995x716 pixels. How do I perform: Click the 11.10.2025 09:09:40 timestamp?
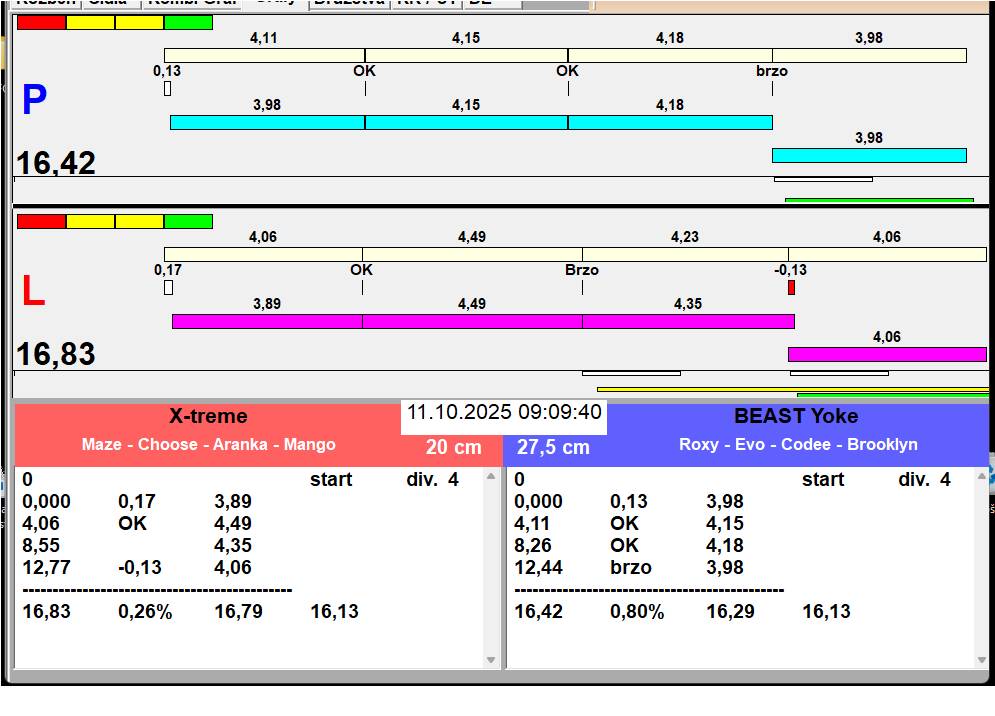pyautogui.click(x=503, y=412)
